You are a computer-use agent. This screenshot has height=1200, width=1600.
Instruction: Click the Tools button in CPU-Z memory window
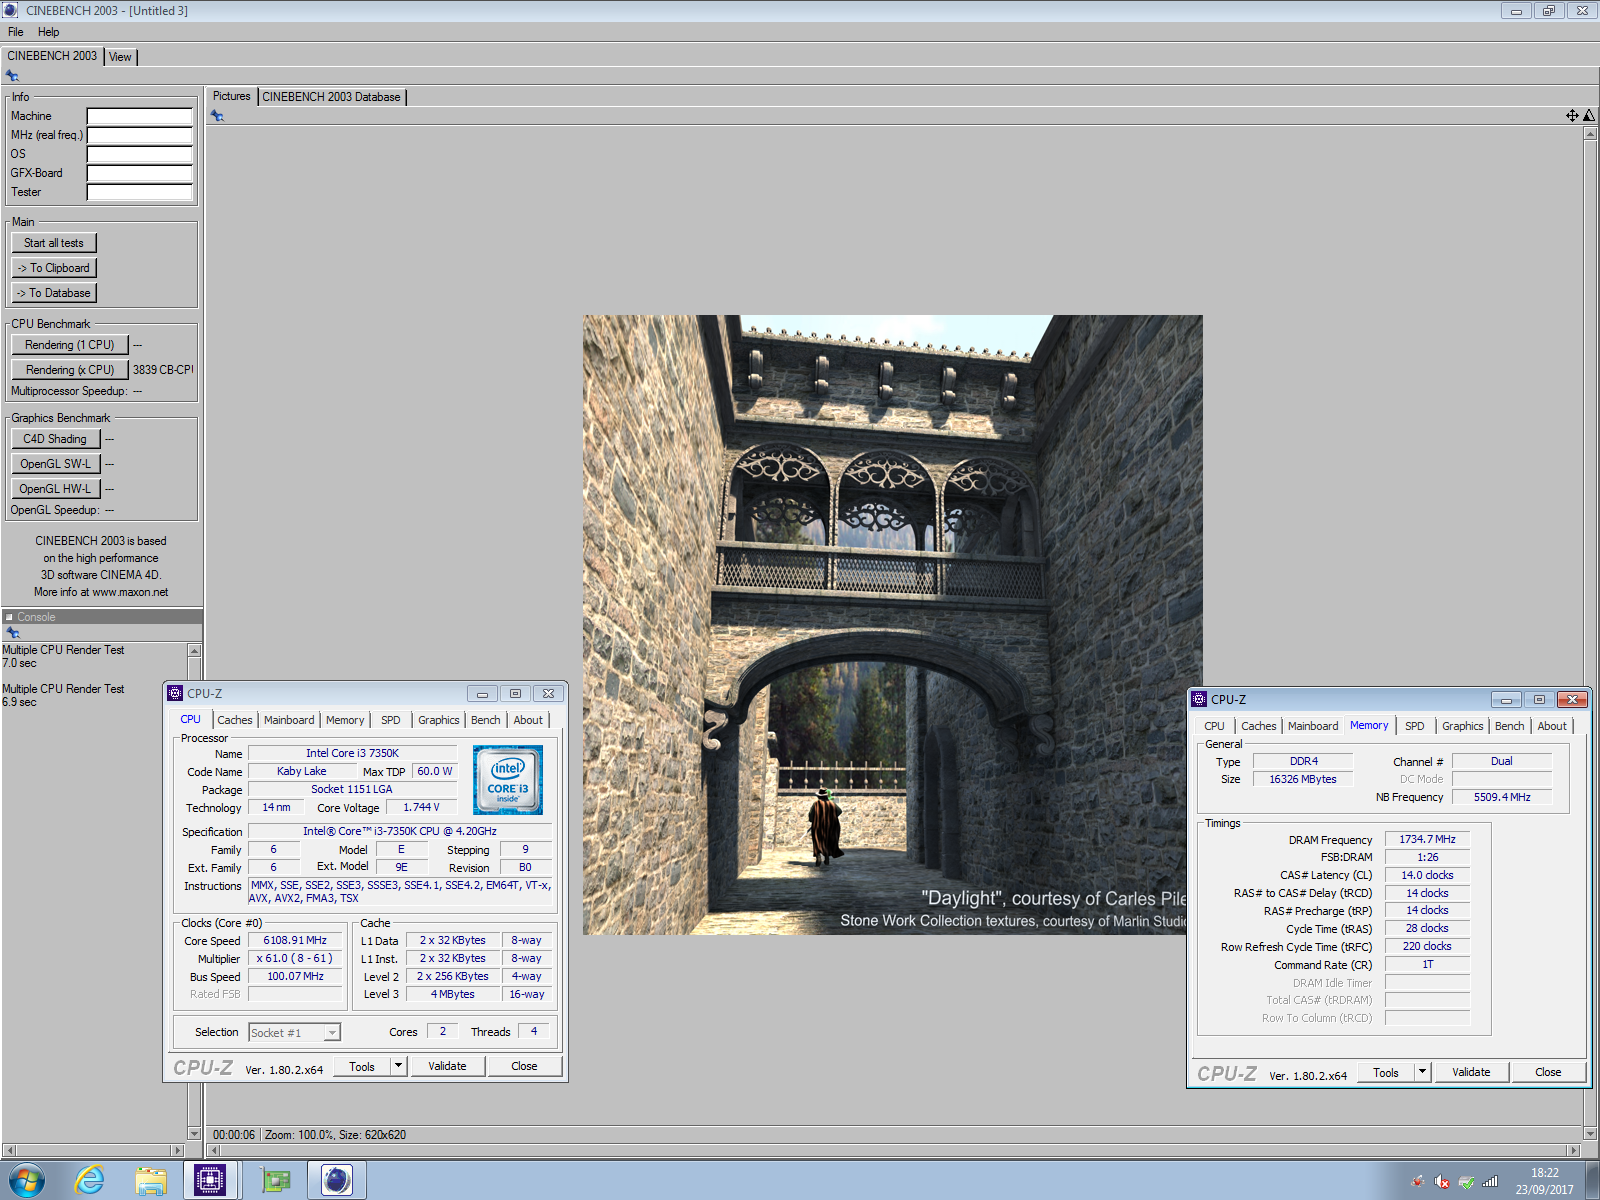pyautogui.click(x=1386, y=1072)
